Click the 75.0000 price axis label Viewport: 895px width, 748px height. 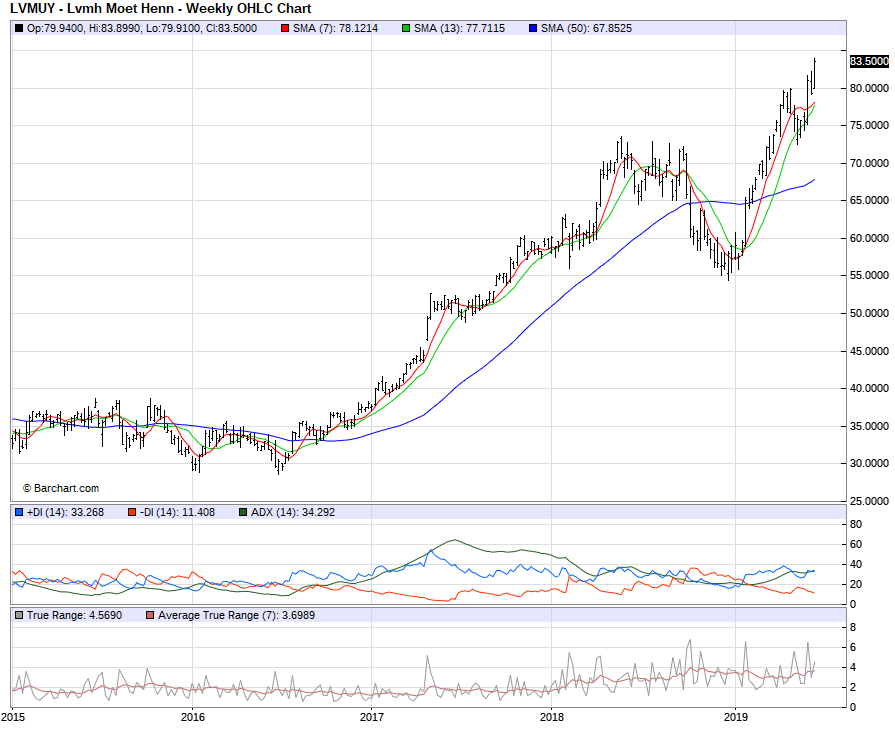point(869,125)
